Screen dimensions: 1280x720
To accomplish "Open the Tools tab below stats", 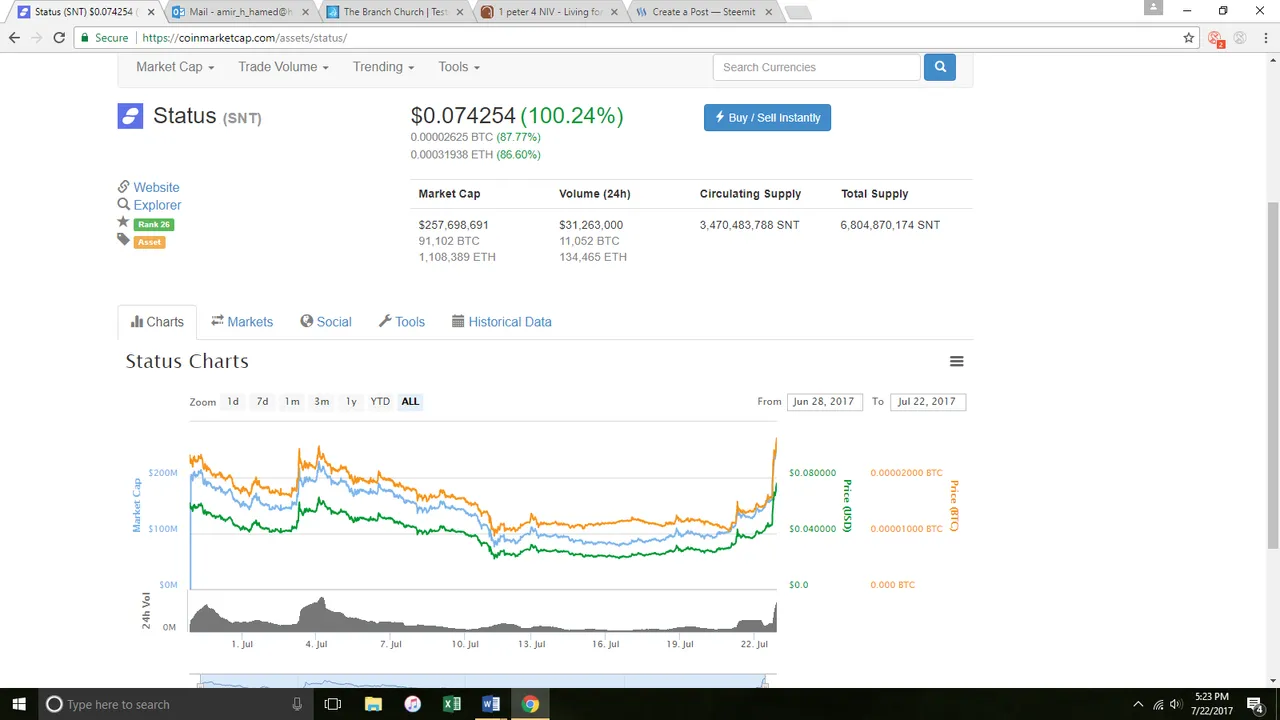I will (402, 322).
